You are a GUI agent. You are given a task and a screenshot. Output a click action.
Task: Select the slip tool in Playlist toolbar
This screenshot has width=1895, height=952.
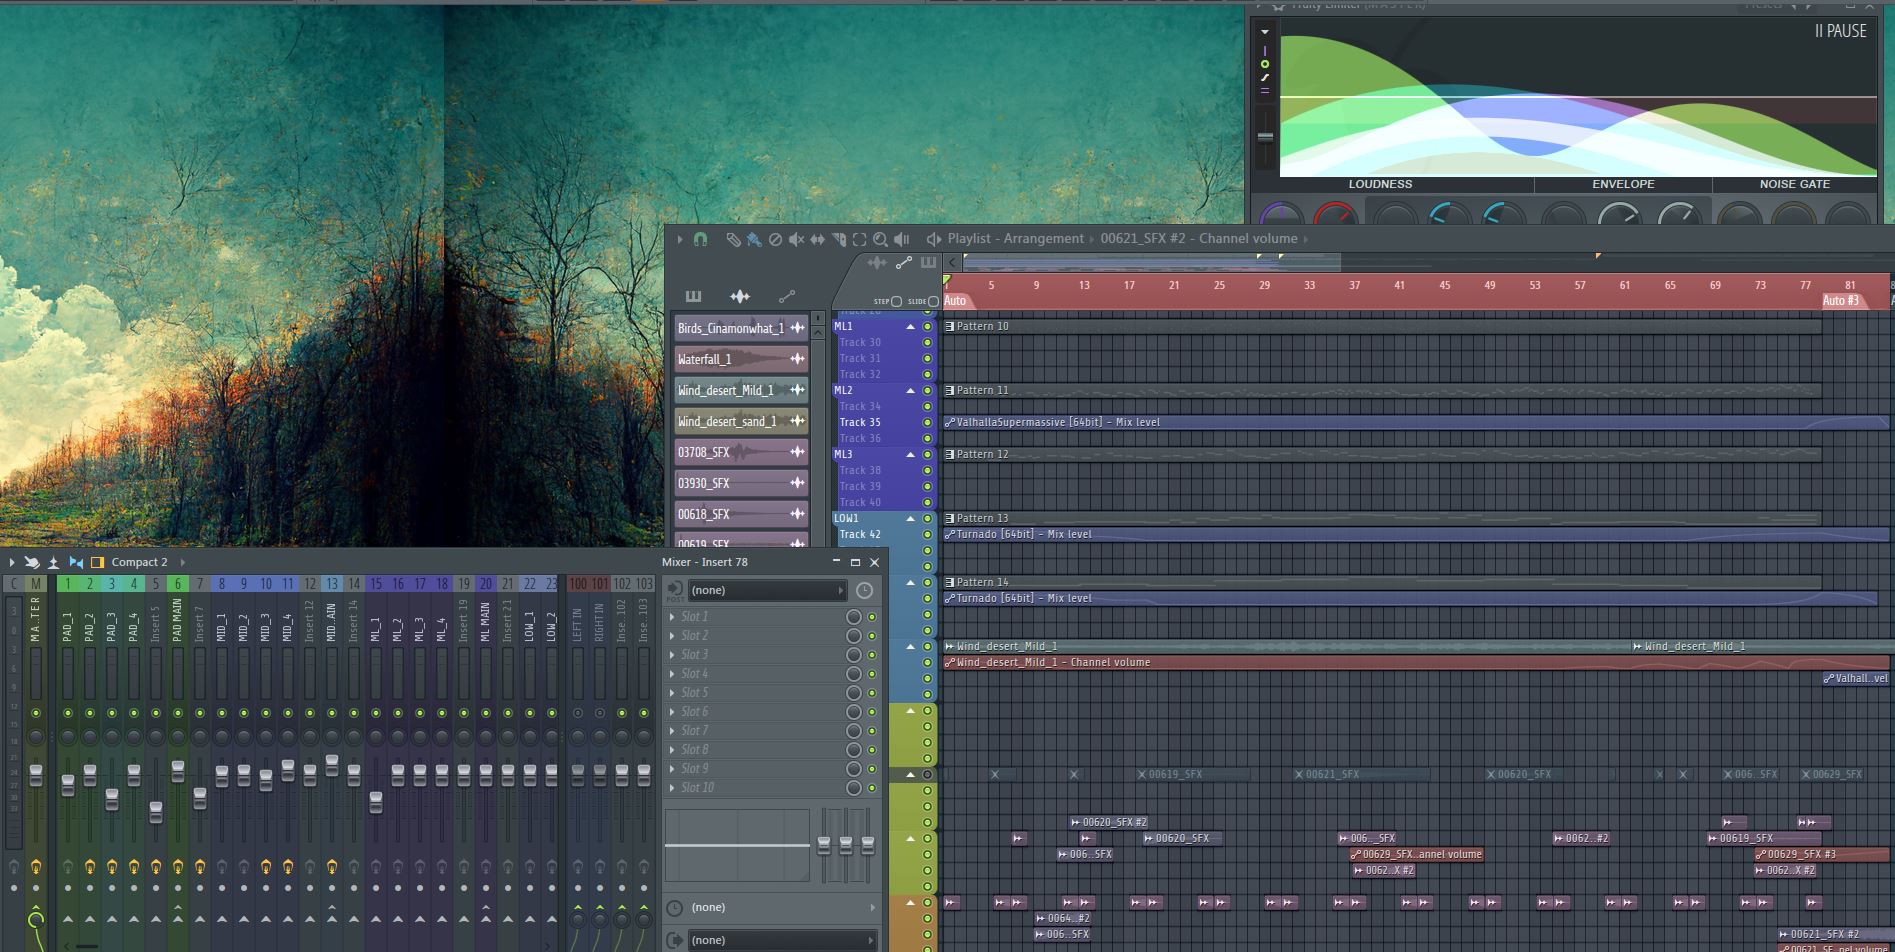[x=817, y=239]
